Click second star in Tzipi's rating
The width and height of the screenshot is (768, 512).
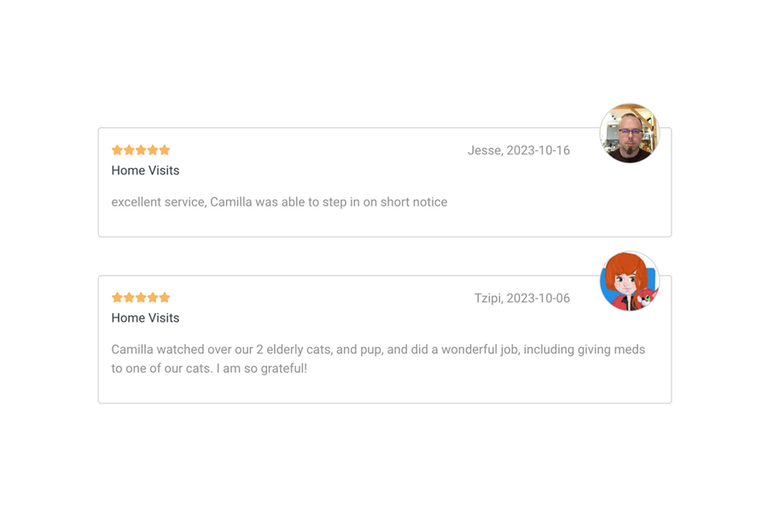pyautogui.click(x=129, y=297)
